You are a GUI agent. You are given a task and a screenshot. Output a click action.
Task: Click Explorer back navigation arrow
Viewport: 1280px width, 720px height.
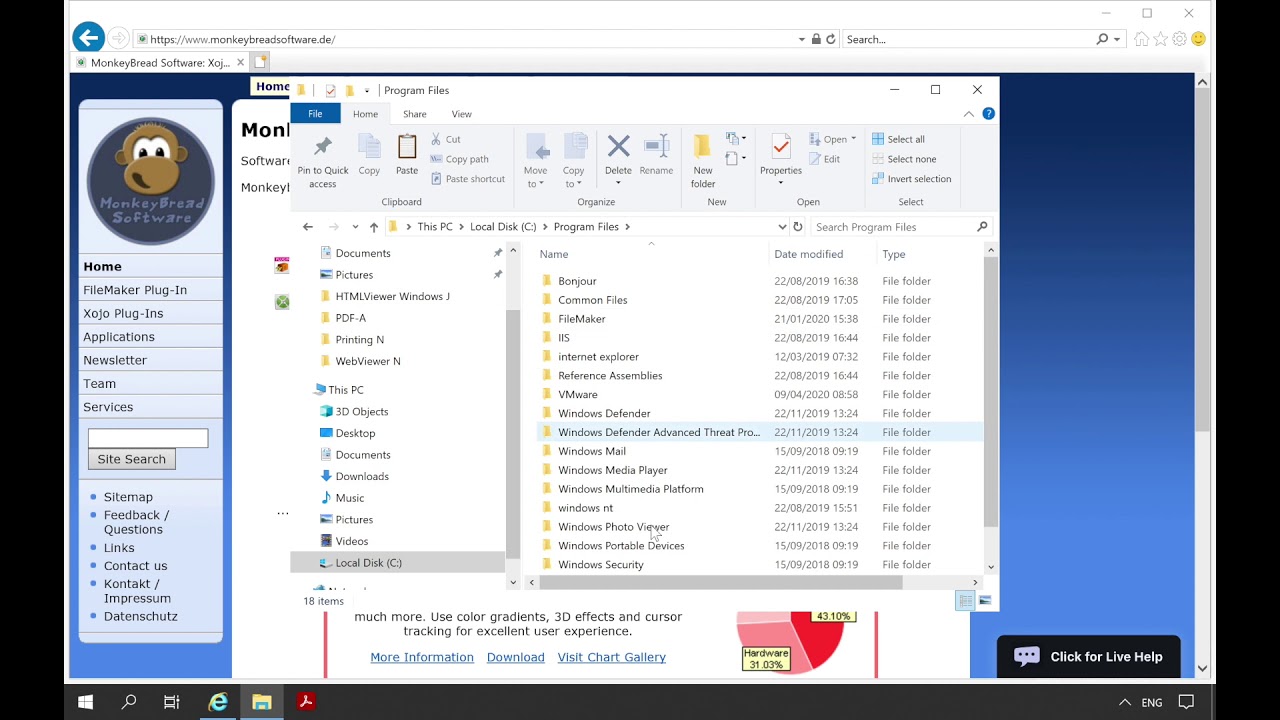point(308,227)
